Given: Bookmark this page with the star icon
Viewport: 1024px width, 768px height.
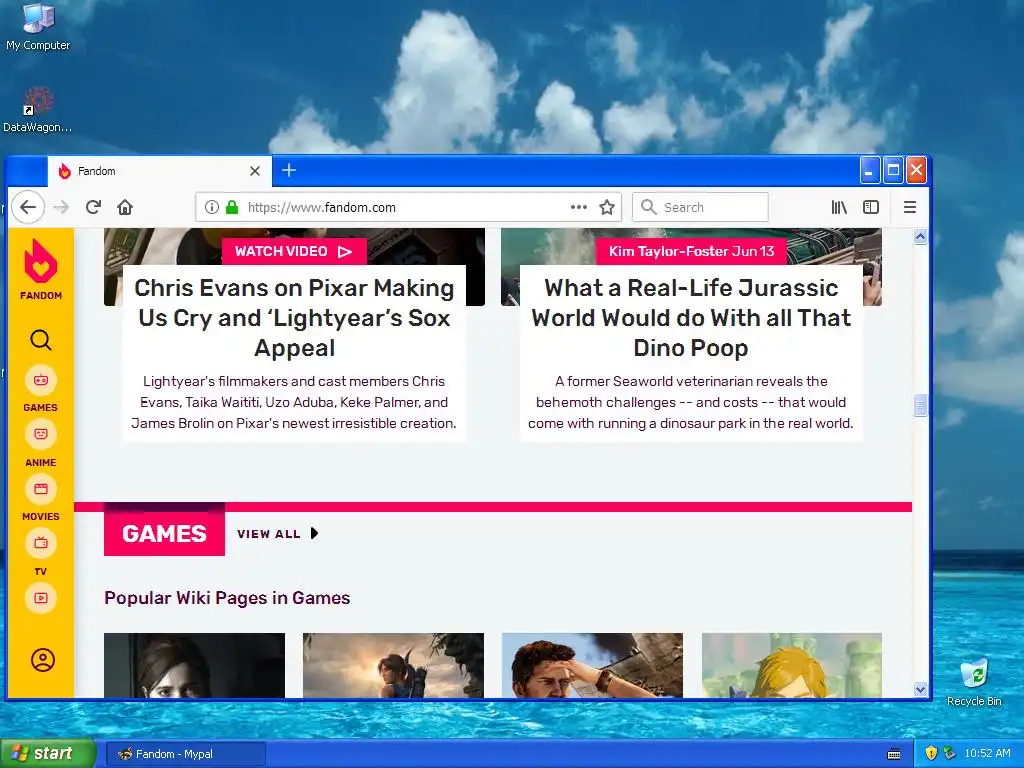Looking at the screenshot, I should 607,207.
